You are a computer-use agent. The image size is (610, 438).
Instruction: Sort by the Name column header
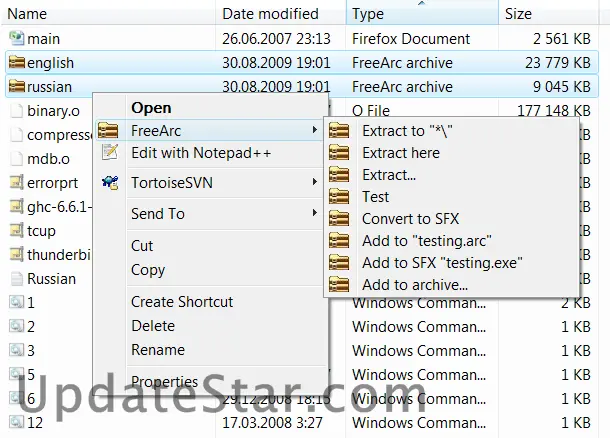pyautogui.click(x=109, y=14)
